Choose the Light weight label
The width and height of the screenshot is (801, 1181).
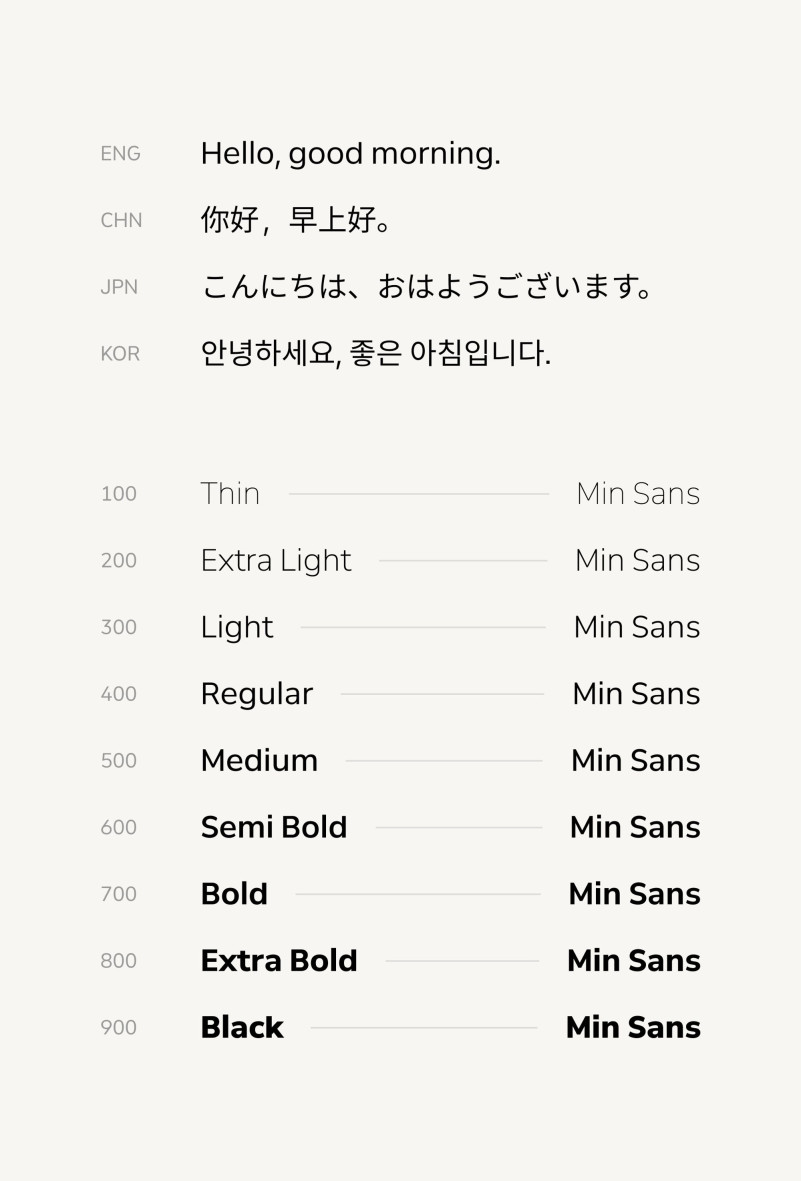(237, 627)
